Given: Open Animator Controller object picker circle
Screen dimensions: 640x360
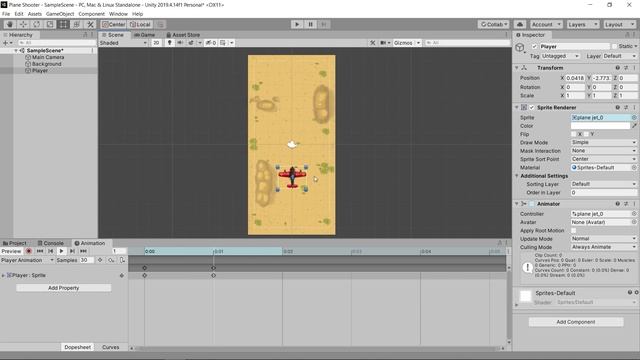Looking at the screenshot, I should pyautogui.click(x=634, y=213).
